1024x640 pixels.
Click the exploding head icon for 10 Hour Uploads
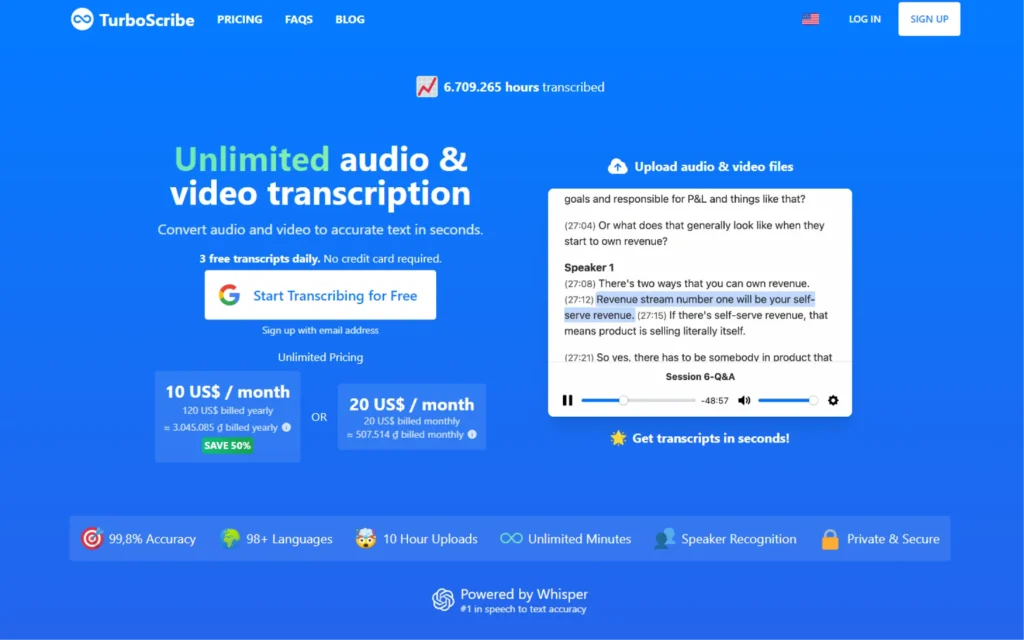(366, 538)
